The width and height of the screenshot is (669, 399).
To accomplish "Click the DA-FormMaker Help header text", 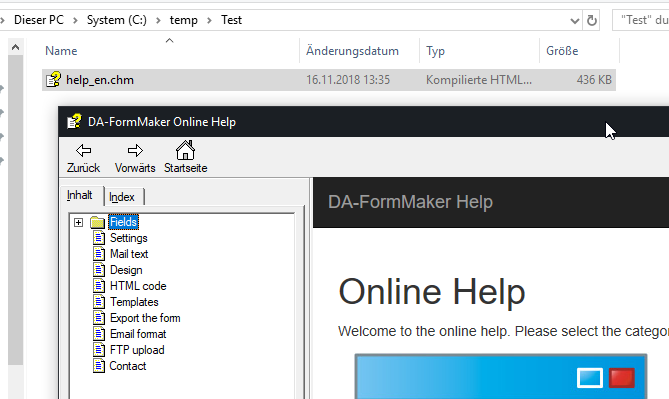I will (x=410, y=202).
